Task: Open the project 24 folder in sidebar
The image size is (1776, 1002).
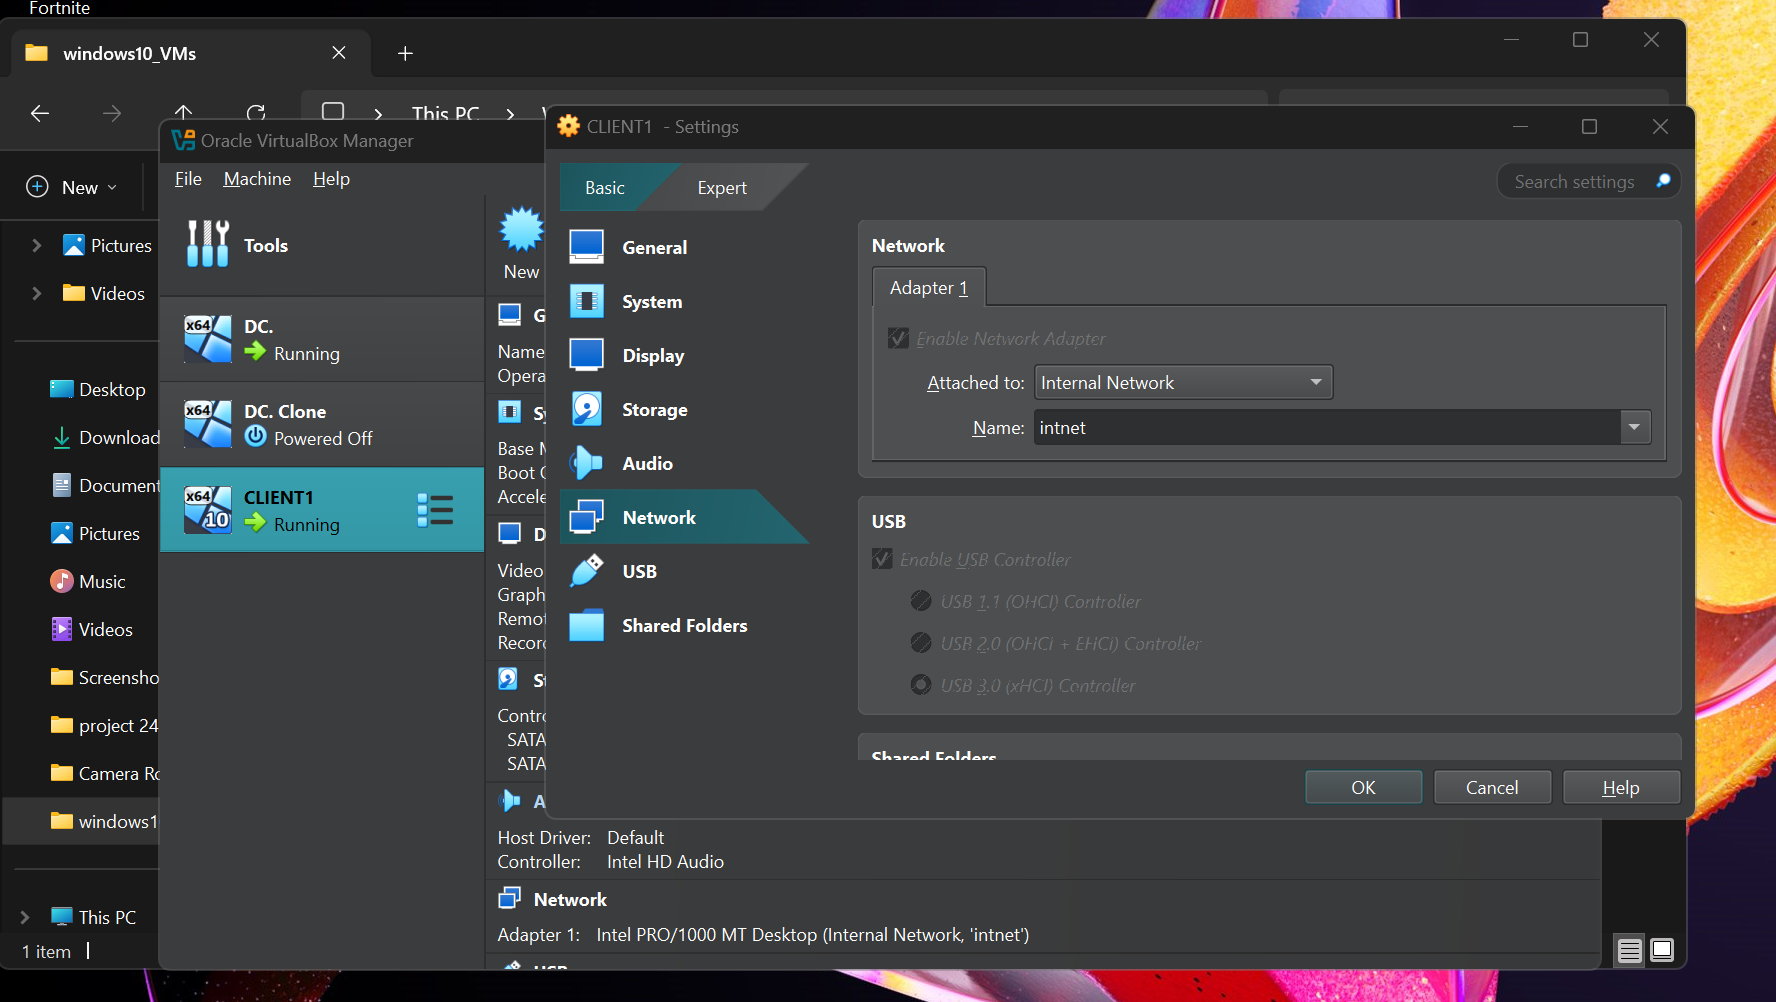Action: pyautogui.click(x=104, y=725)
